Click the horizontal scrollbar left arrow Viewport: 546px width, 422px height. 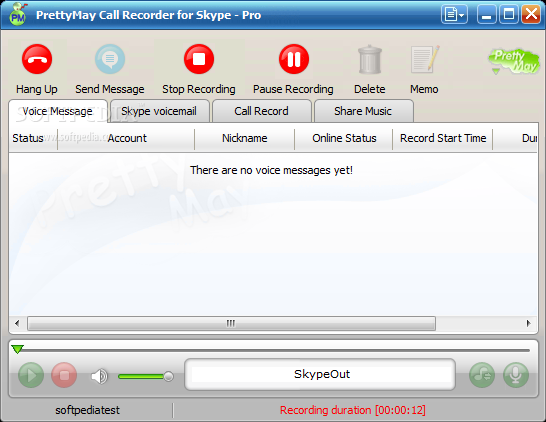coord(17,323)
